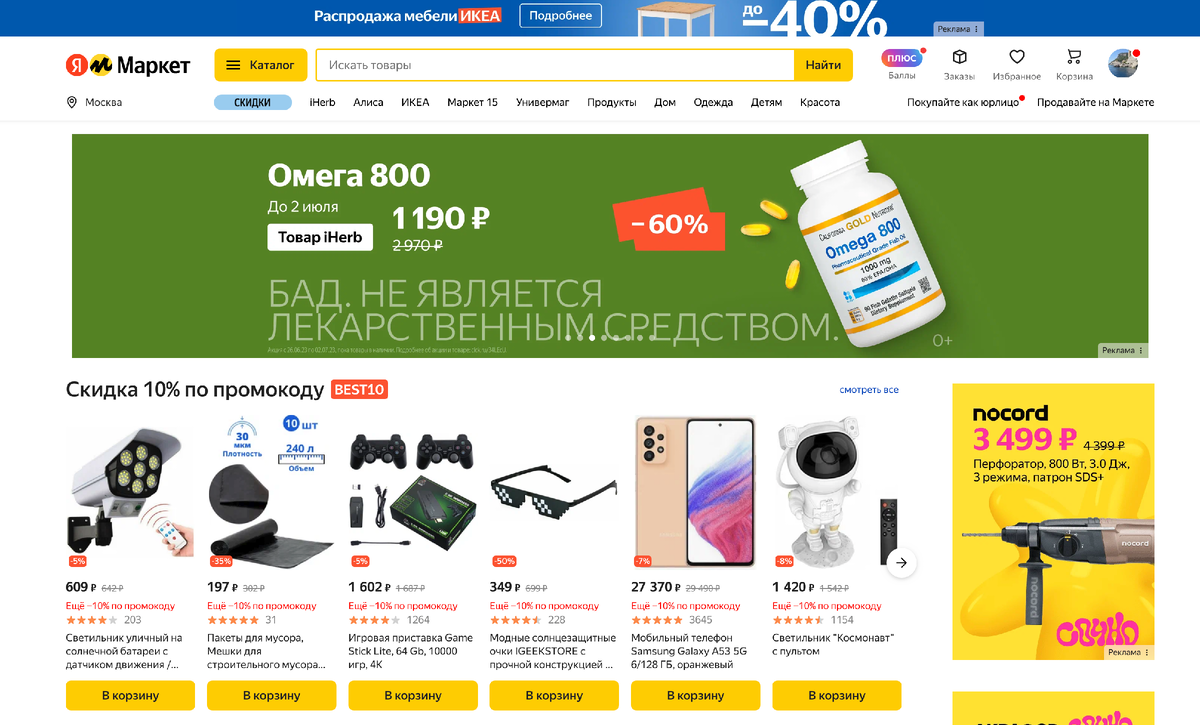The image size is (1200, 725).
Task: Follow the смотреть все link
Action: (869, 390)
